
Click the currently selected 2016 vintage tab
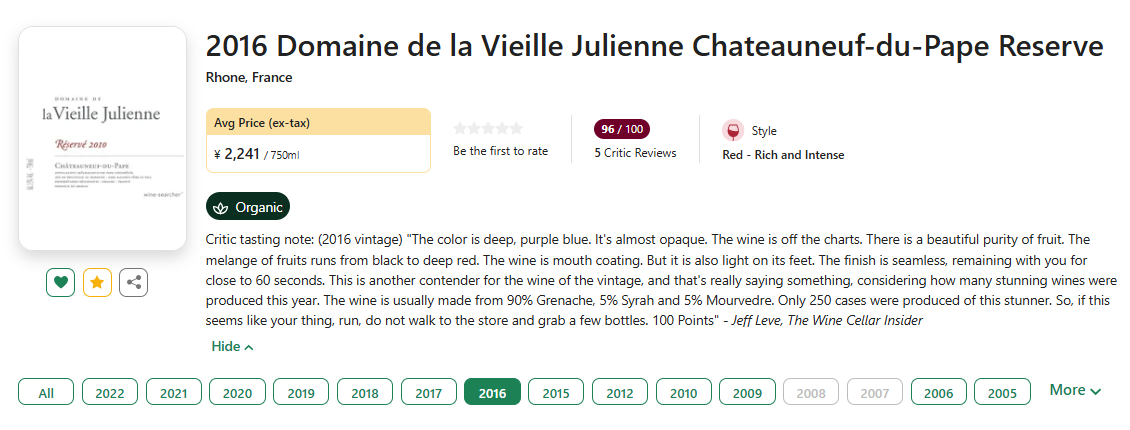point(492,393)
